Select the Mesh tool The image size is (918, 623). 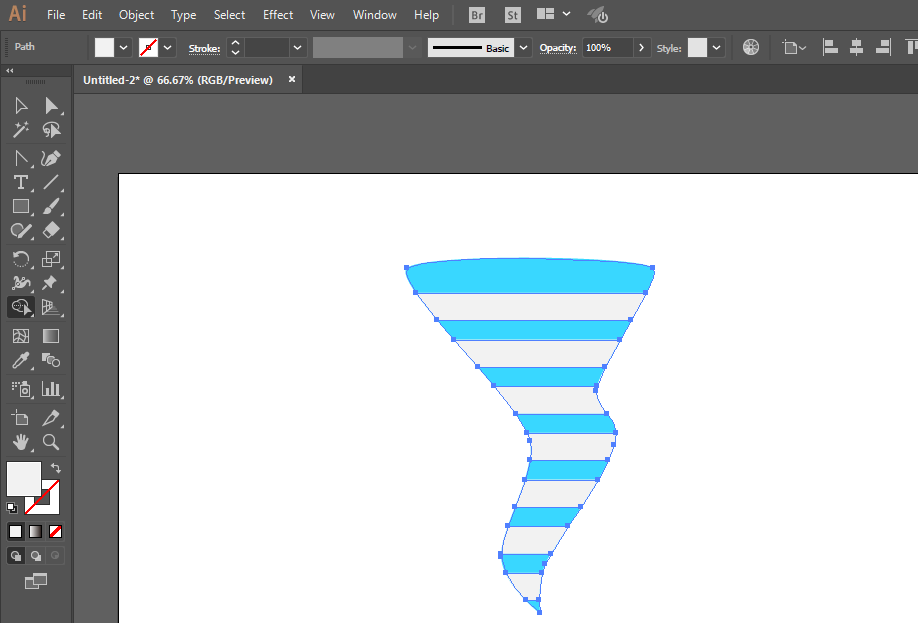click(21, 336)
